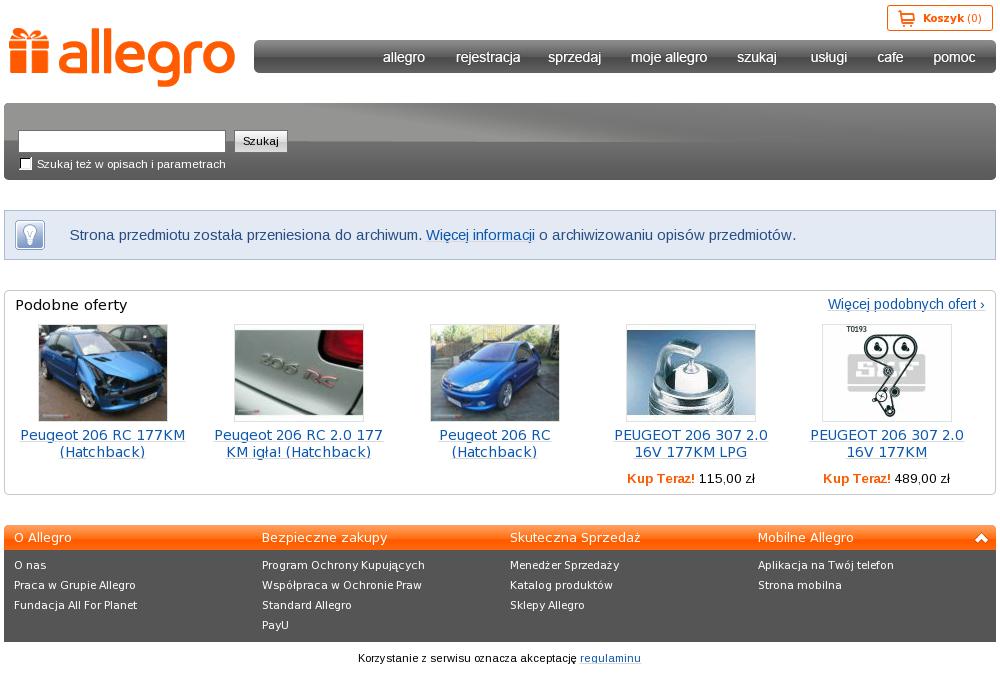Image resolution: width=1000 pixels, height=678 pixels.
Task: Click the 'Skuteczna Sprzedaż' footer heading
Action: 575,538
